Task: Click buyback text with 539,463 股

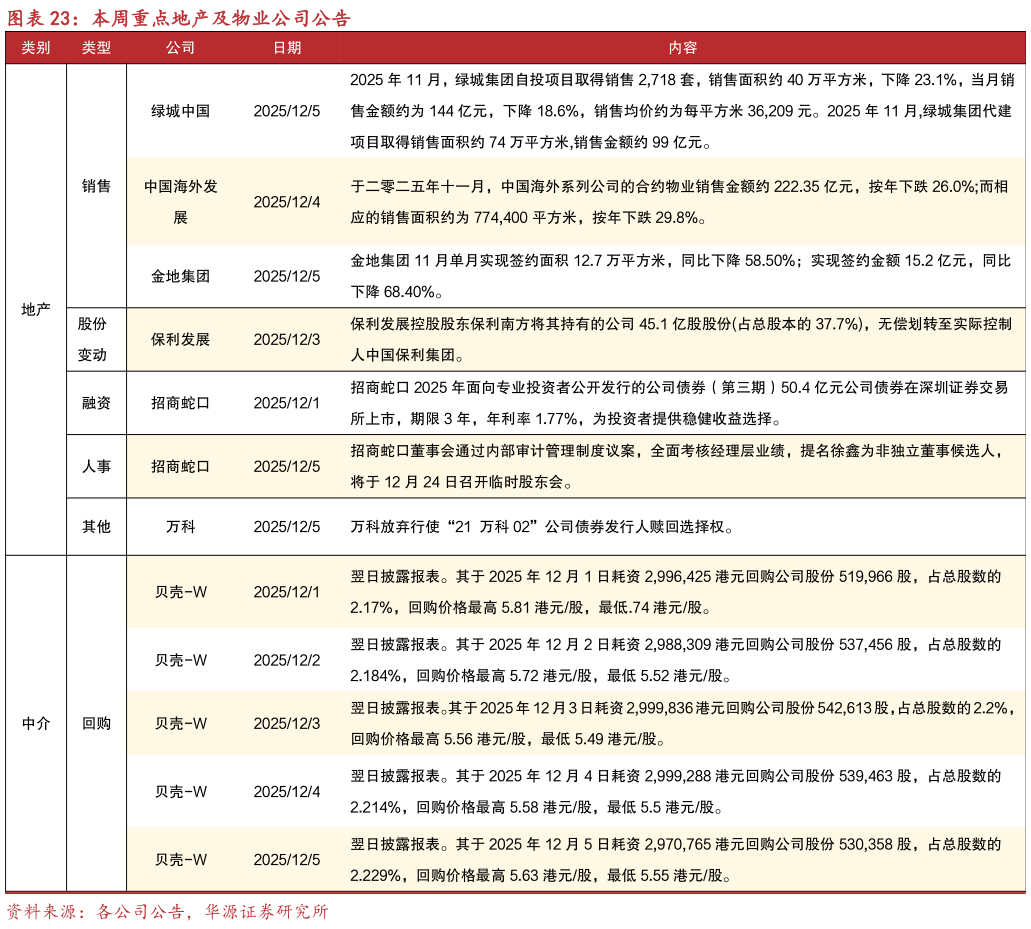Action: [675, 792]
